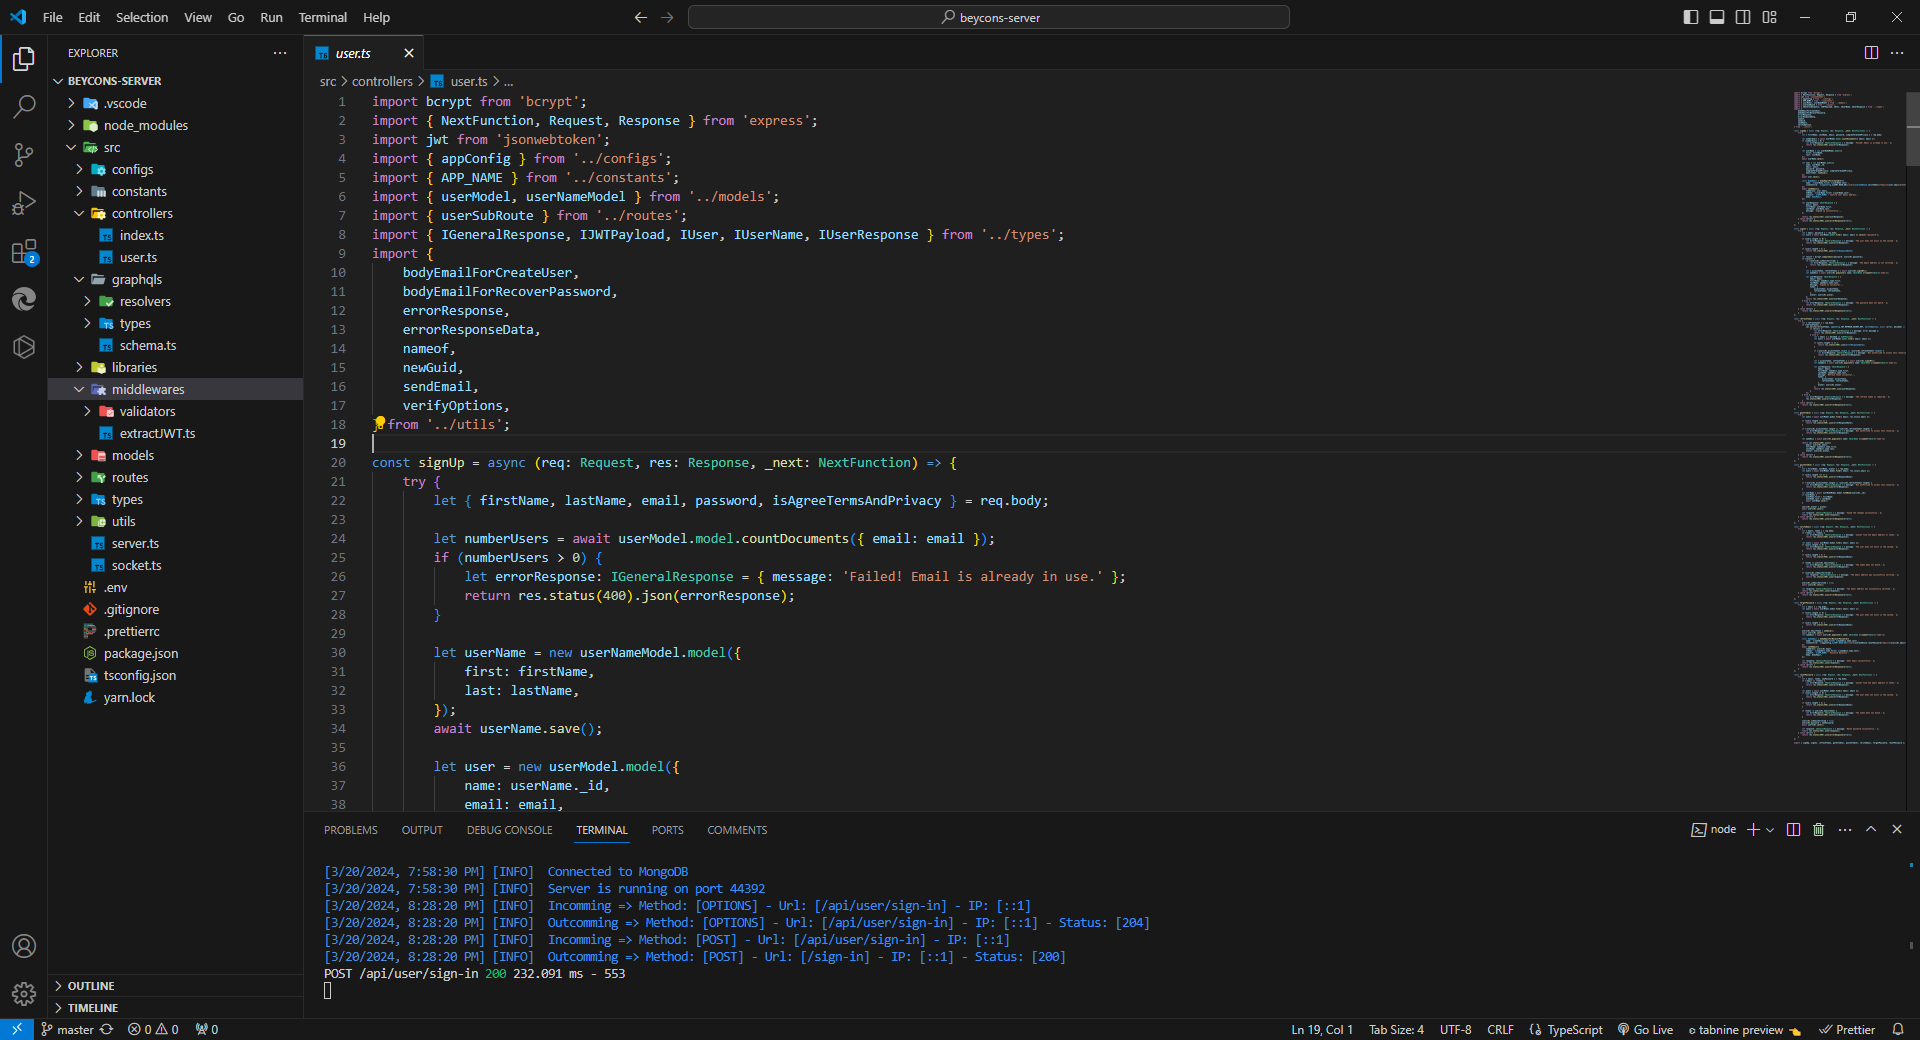Open new terminal launch profile dropdown

1770,830
